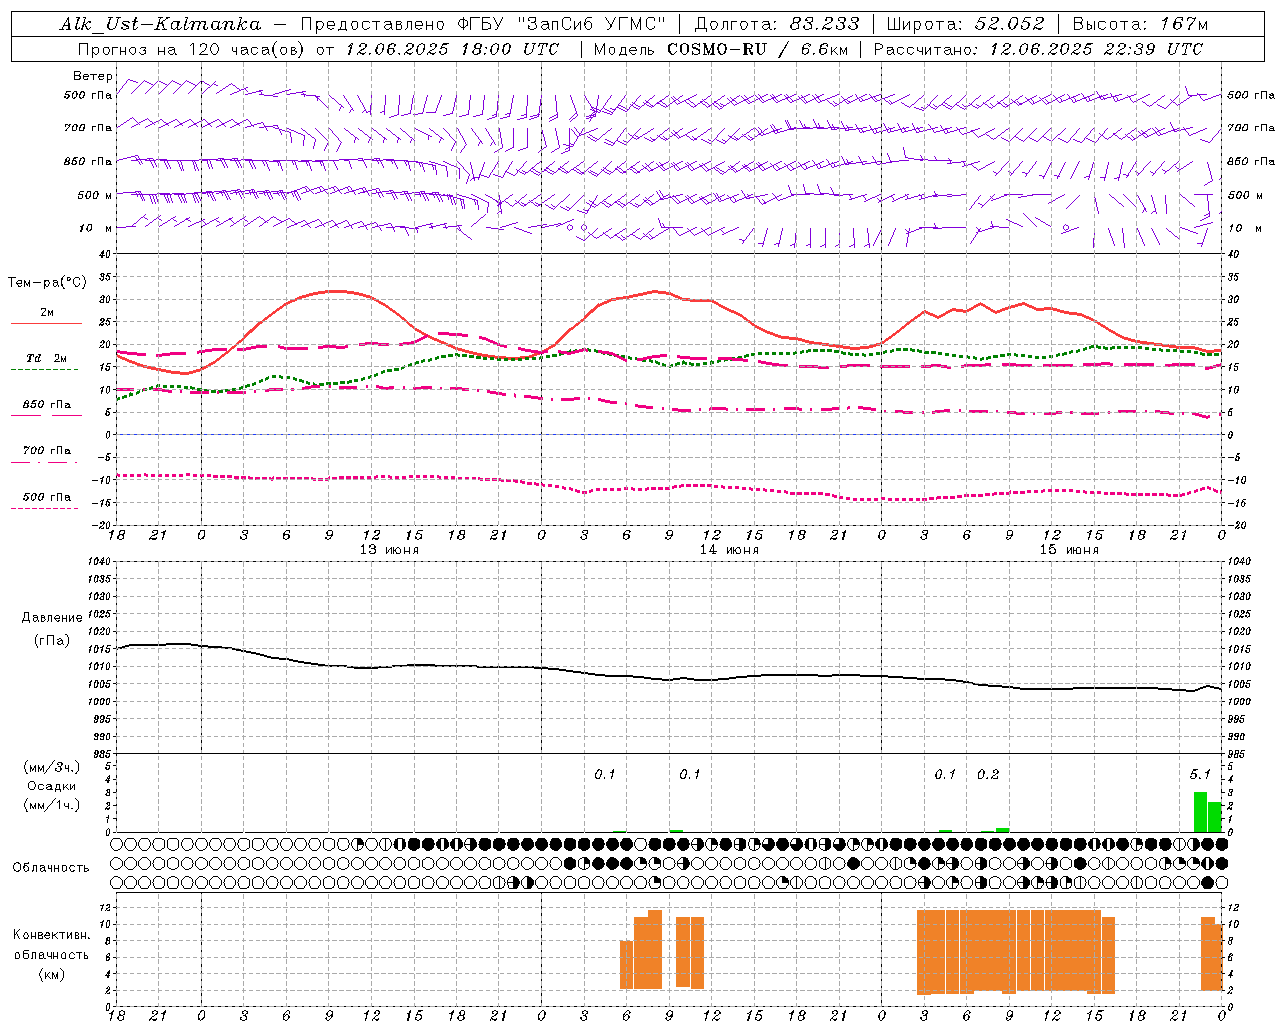Click the 5.1 precipitation amount value

[1200, 774]
